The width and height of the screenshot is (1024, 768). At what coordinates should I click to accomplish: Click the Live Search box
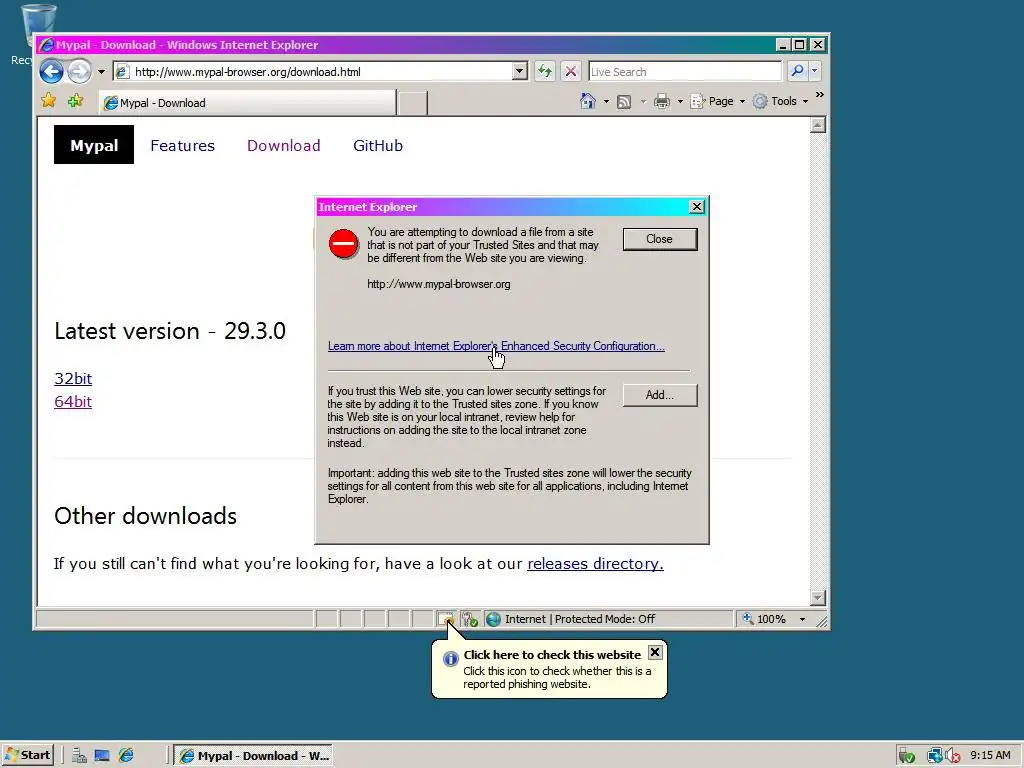click(x=684, y=72)
